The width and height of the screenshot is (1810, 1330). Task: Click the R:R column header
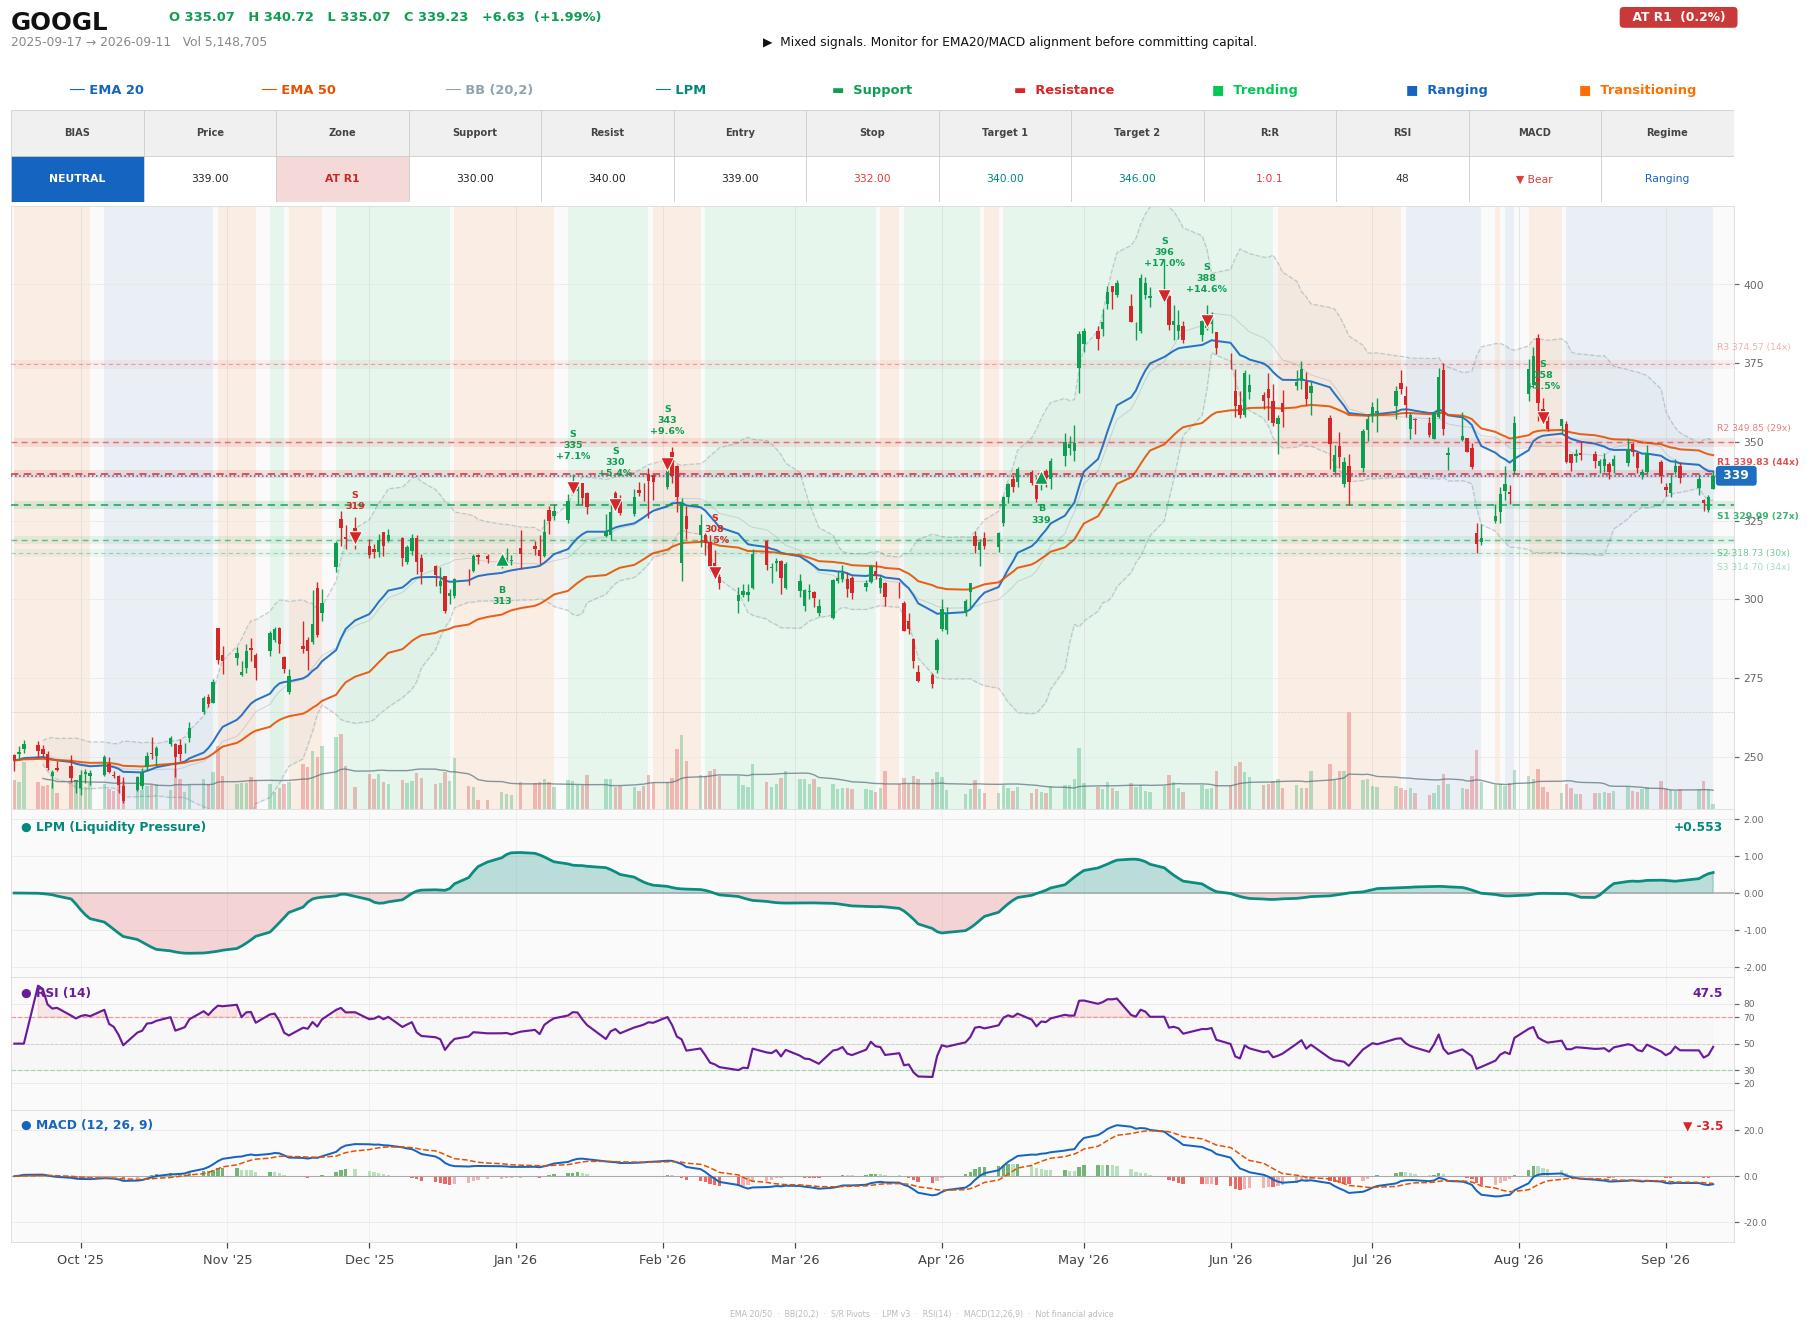(x=1270, y=133)
